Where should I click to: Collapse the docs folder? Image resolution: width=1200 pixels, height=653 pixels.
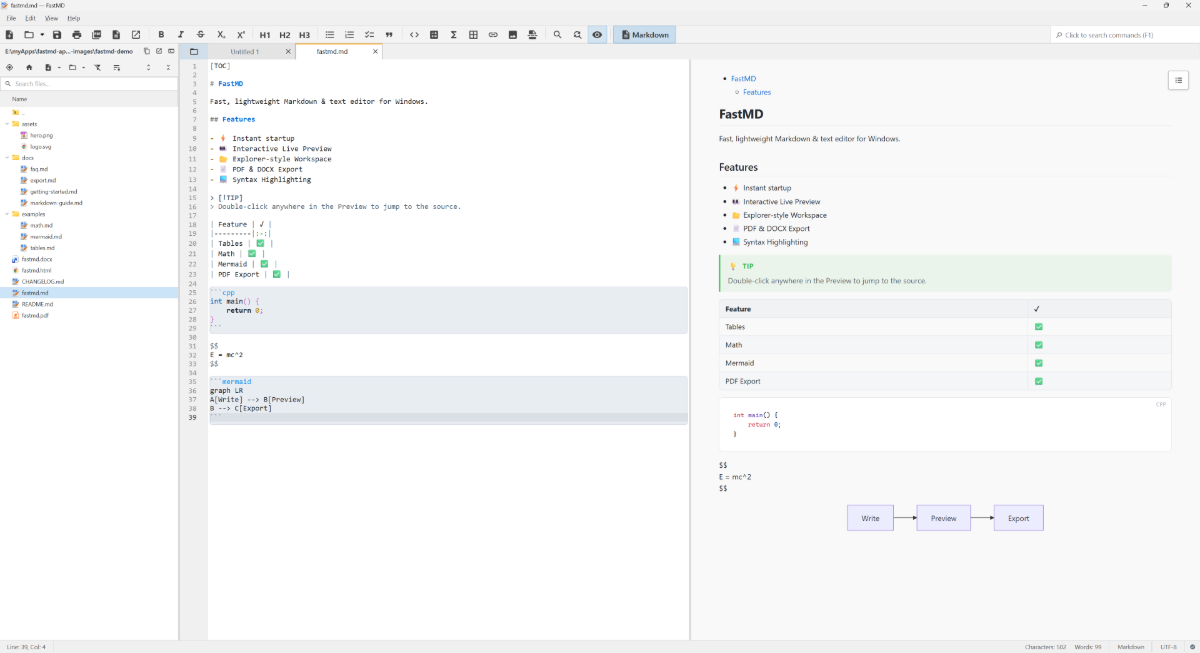tap(7, 158)
